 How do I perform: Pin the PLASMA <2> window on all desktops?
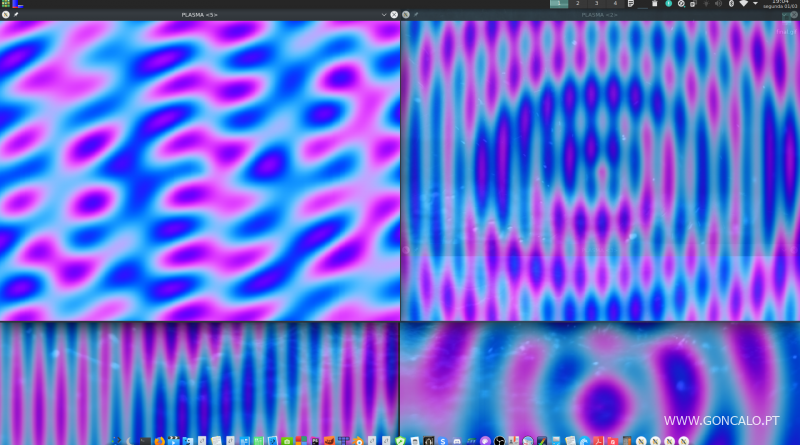[x=416, y=15]
